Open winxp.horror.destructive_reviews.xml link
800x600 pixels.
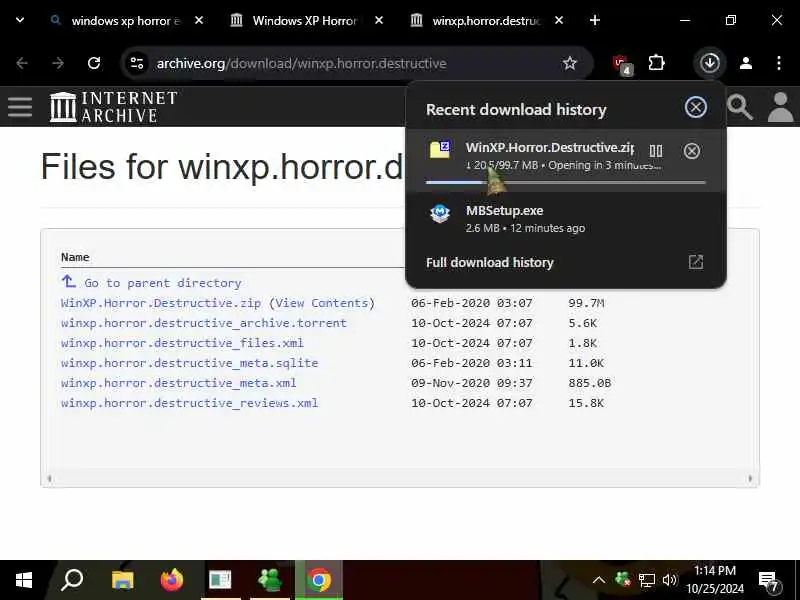[189, 403]
